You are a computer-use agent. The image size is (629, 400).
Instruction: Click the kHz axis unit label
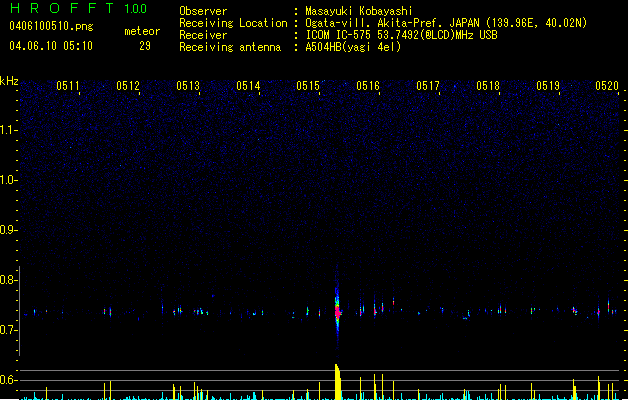9,81
